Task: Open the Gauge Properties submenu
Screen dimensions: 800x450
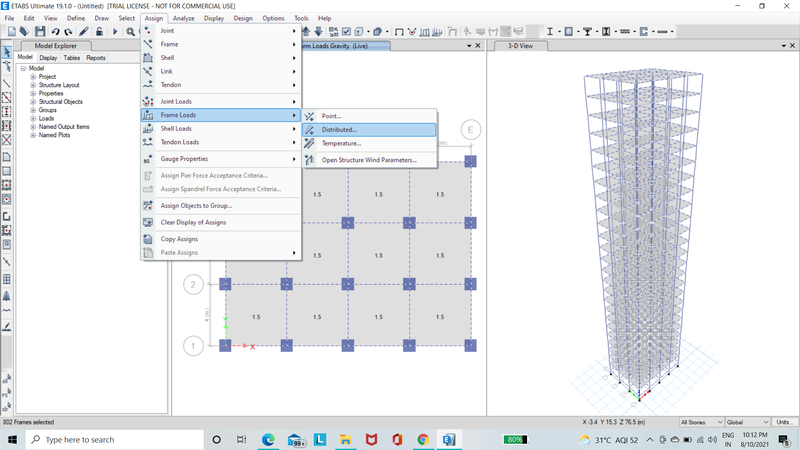Action: 221,159
